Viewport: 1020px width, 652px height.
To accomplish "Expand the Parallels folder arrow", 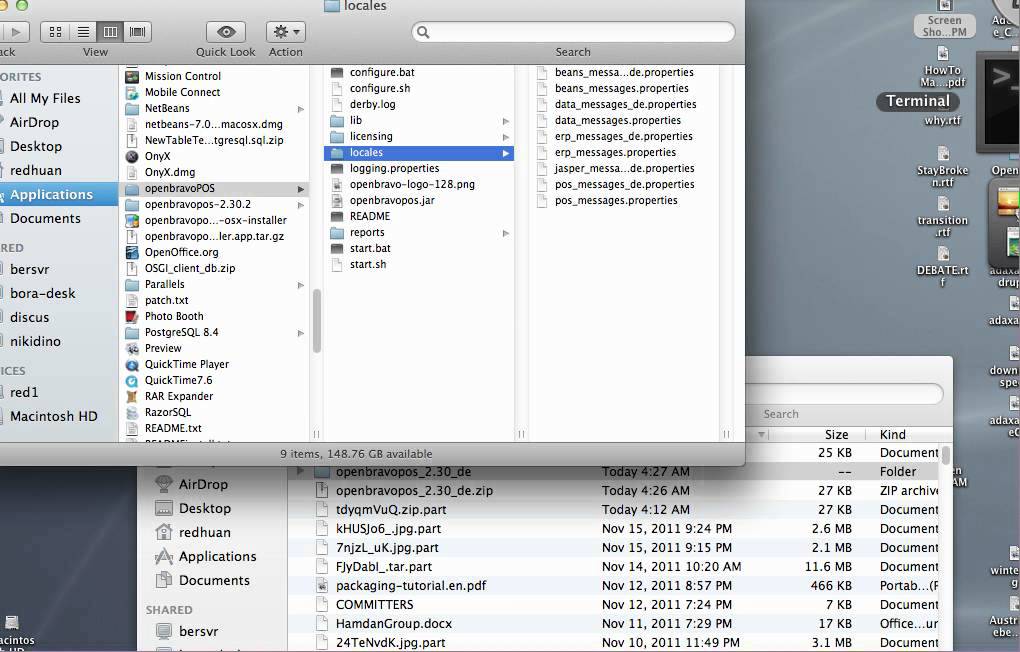I will click(301, 285).
